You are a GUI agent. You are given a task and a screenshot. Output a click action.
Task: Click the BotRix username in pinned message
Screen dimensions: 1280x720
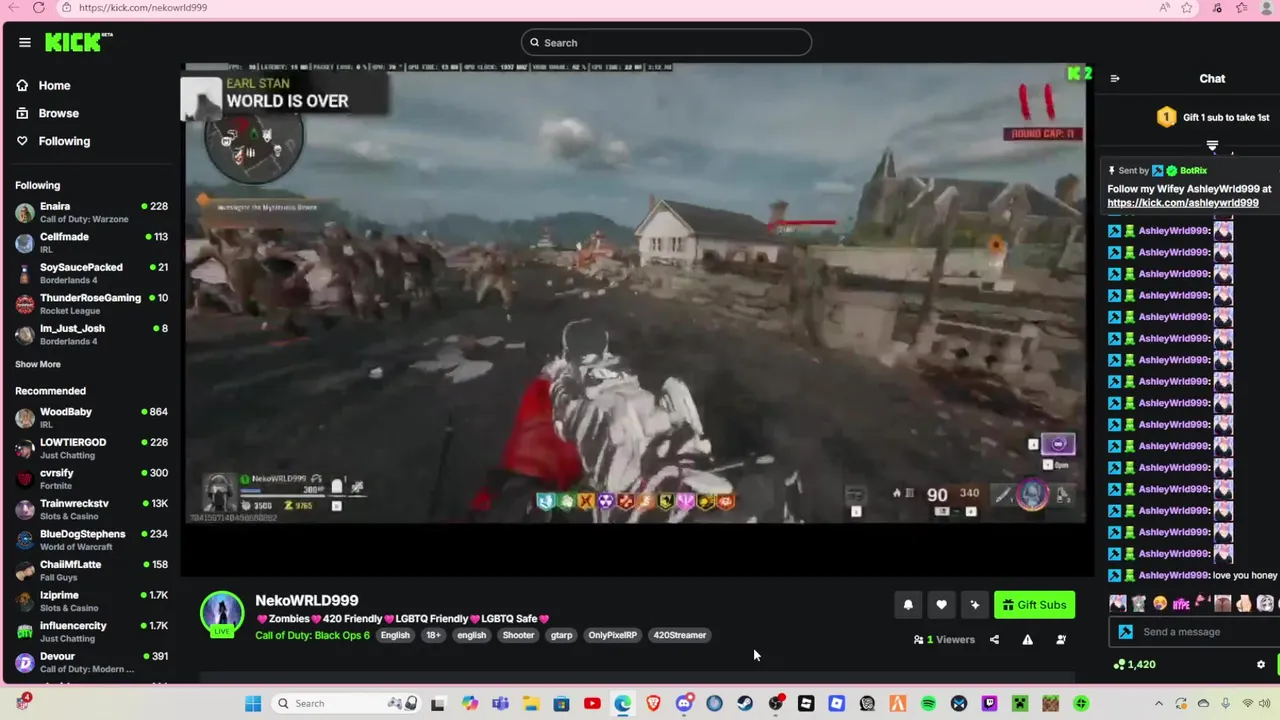click(x=1192, y=171)
